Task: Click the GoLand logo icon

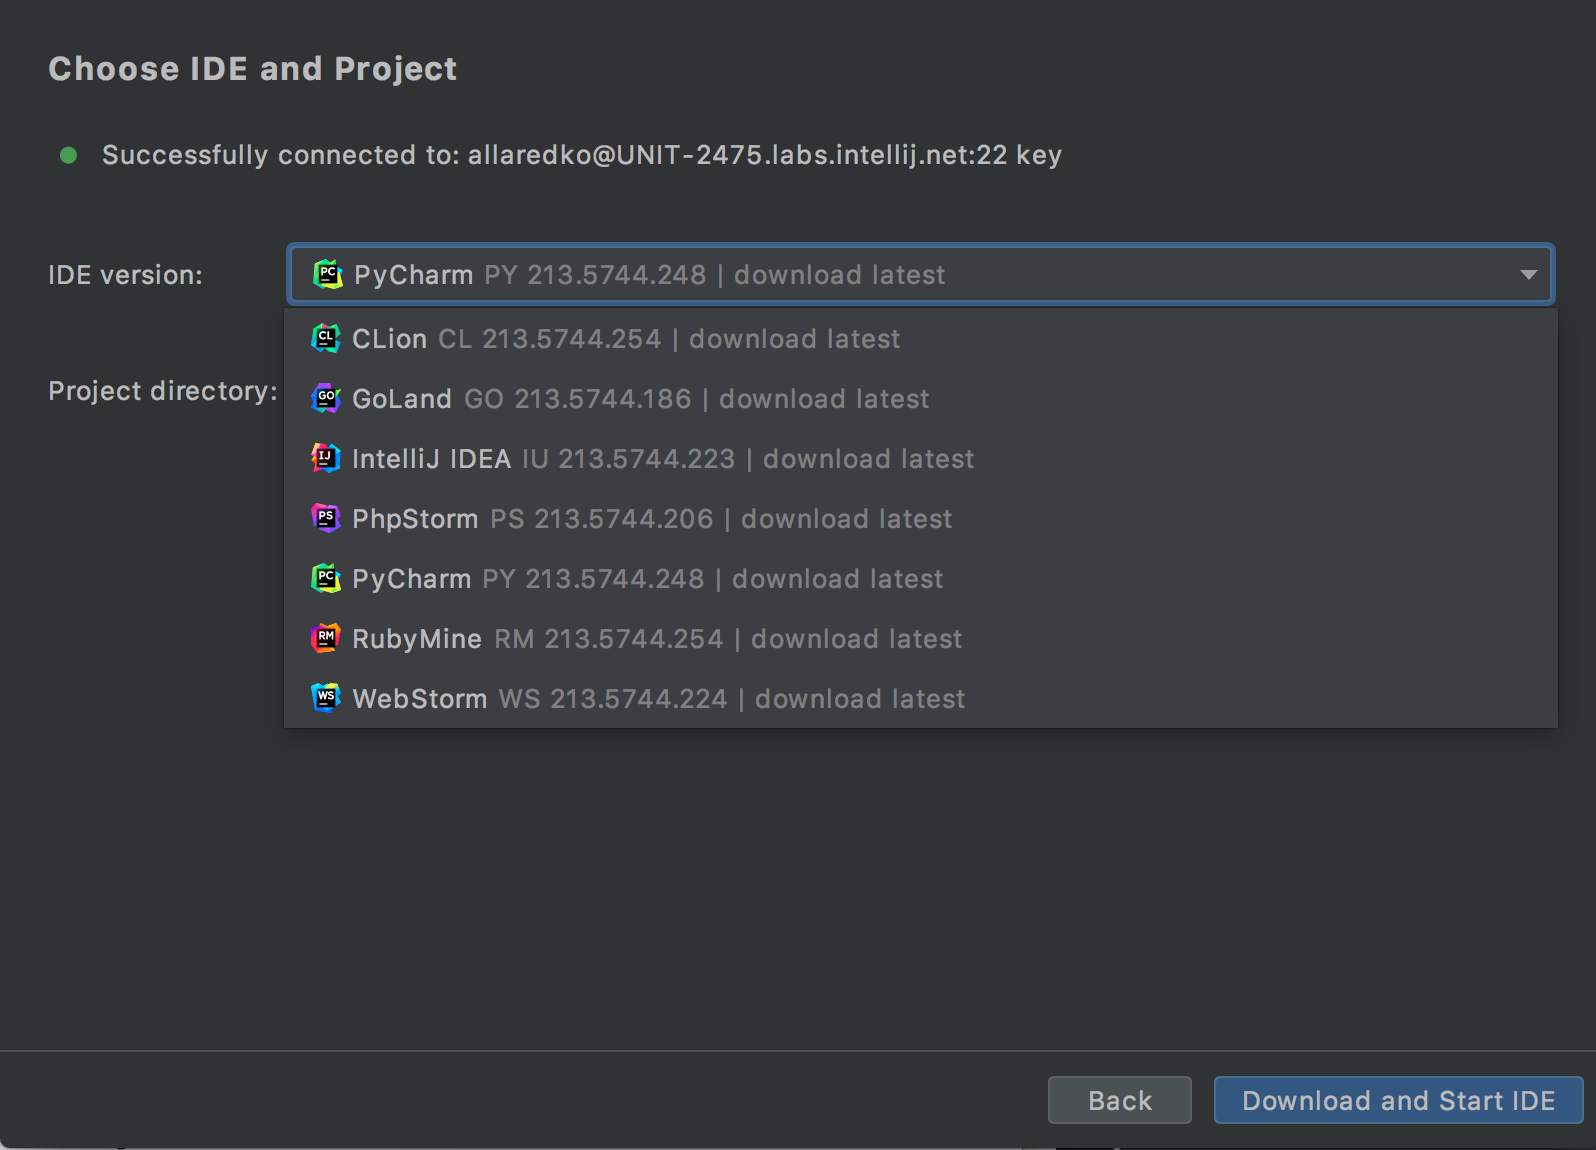Action: click(325, 398)
